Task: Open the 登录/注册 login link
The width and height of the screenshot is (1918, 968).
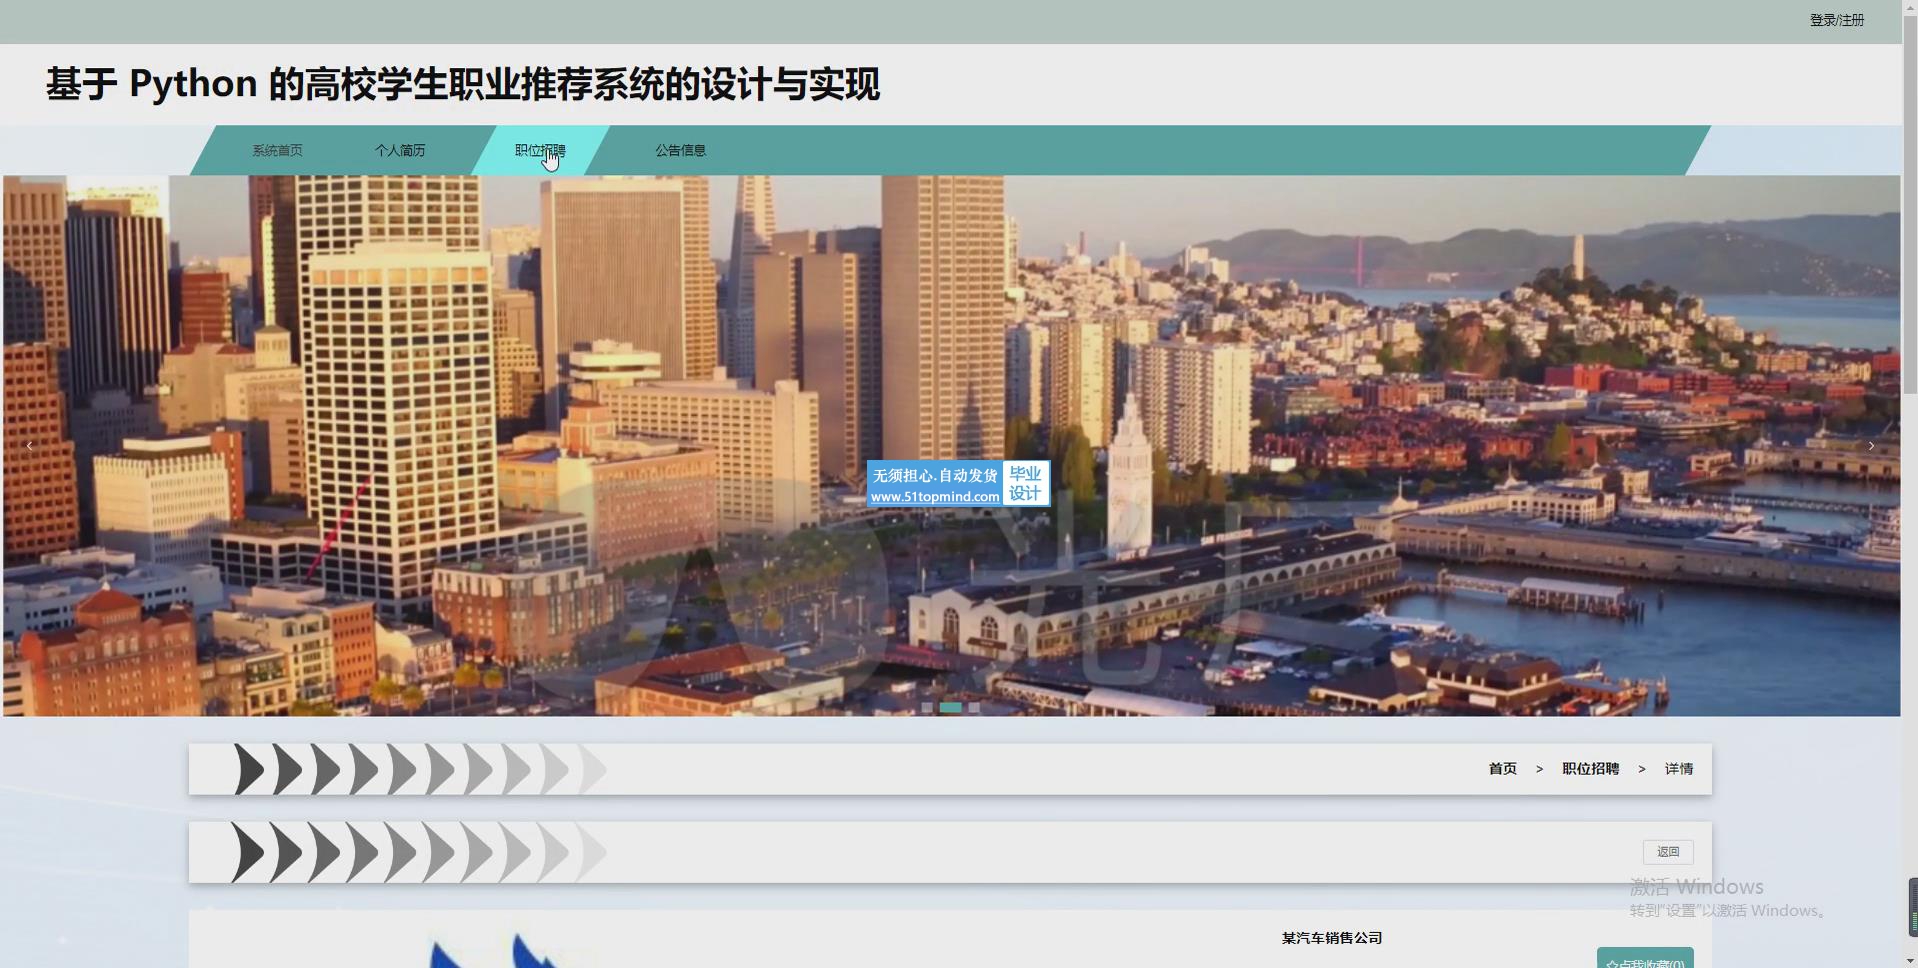Action: coord(1836,20)
